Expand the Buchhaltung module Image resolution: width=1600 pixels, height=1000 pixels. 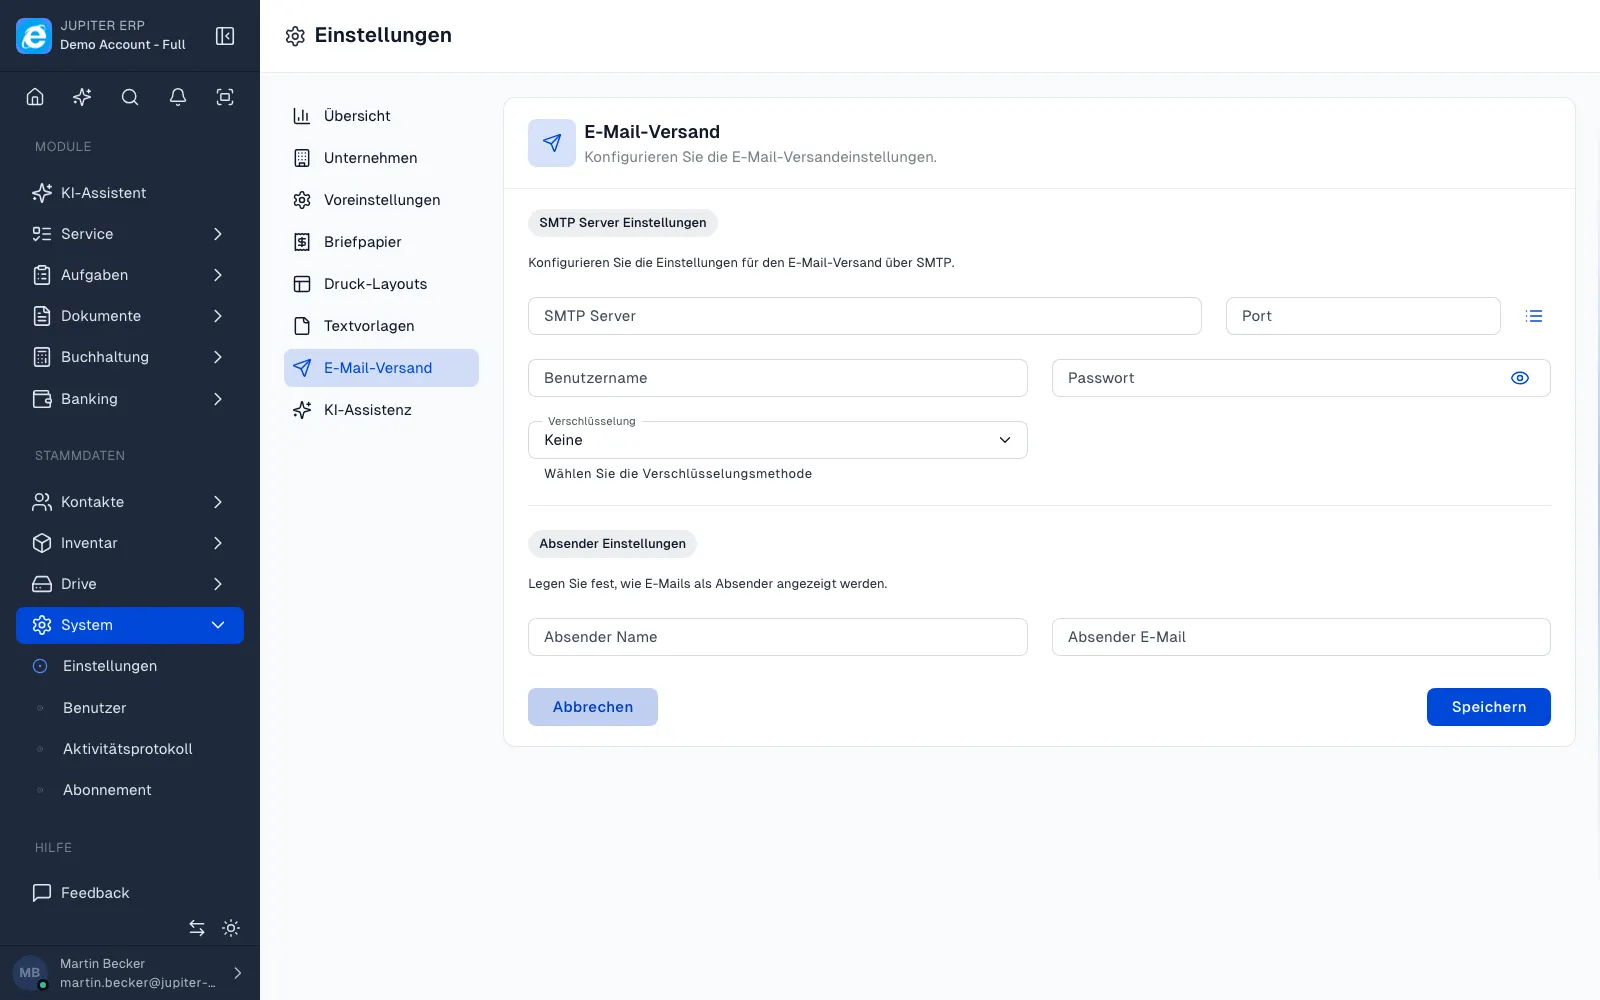point(130,357)
